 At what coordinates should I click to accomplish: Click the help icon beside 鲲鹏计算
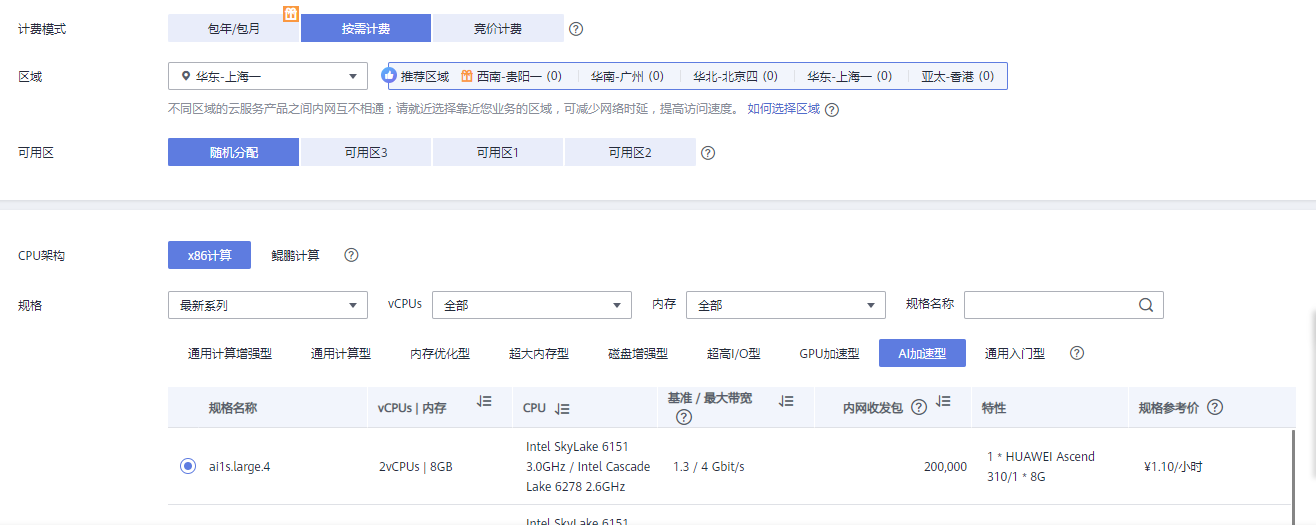(x=351, y=255)
